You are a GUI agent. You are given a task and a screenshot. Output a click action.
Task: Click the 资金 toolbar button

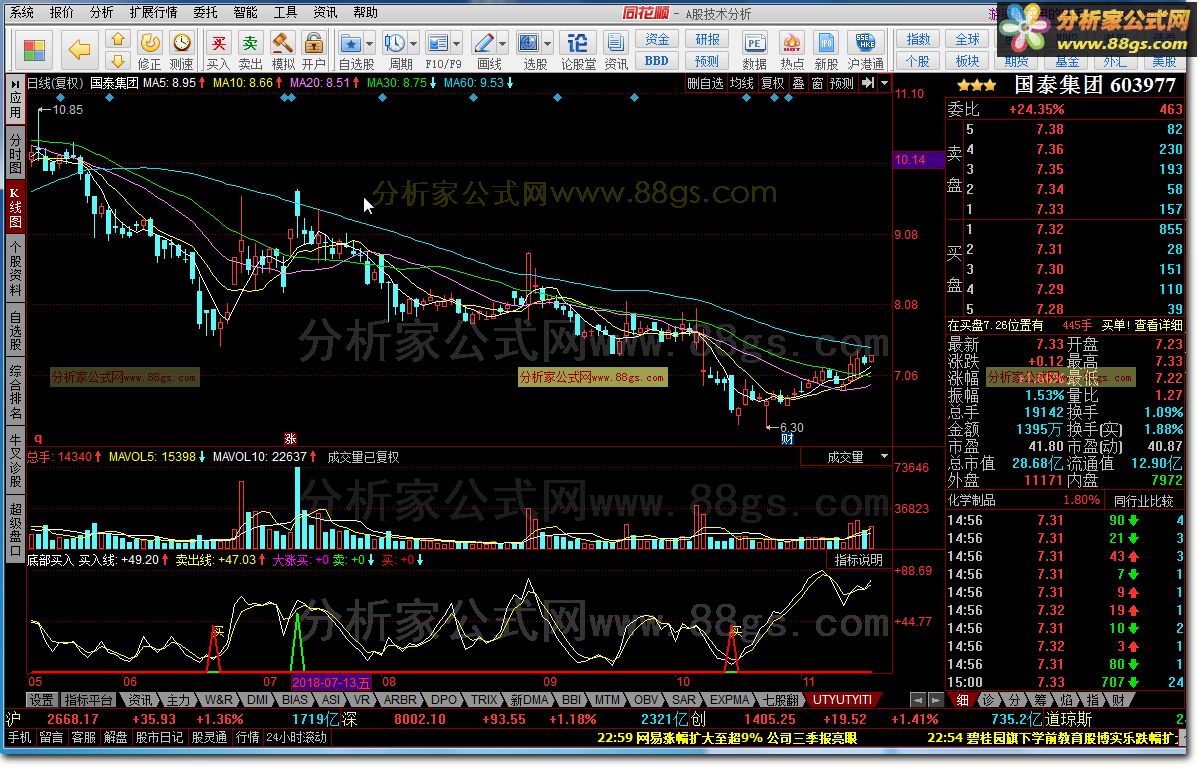tap(657, 39)
